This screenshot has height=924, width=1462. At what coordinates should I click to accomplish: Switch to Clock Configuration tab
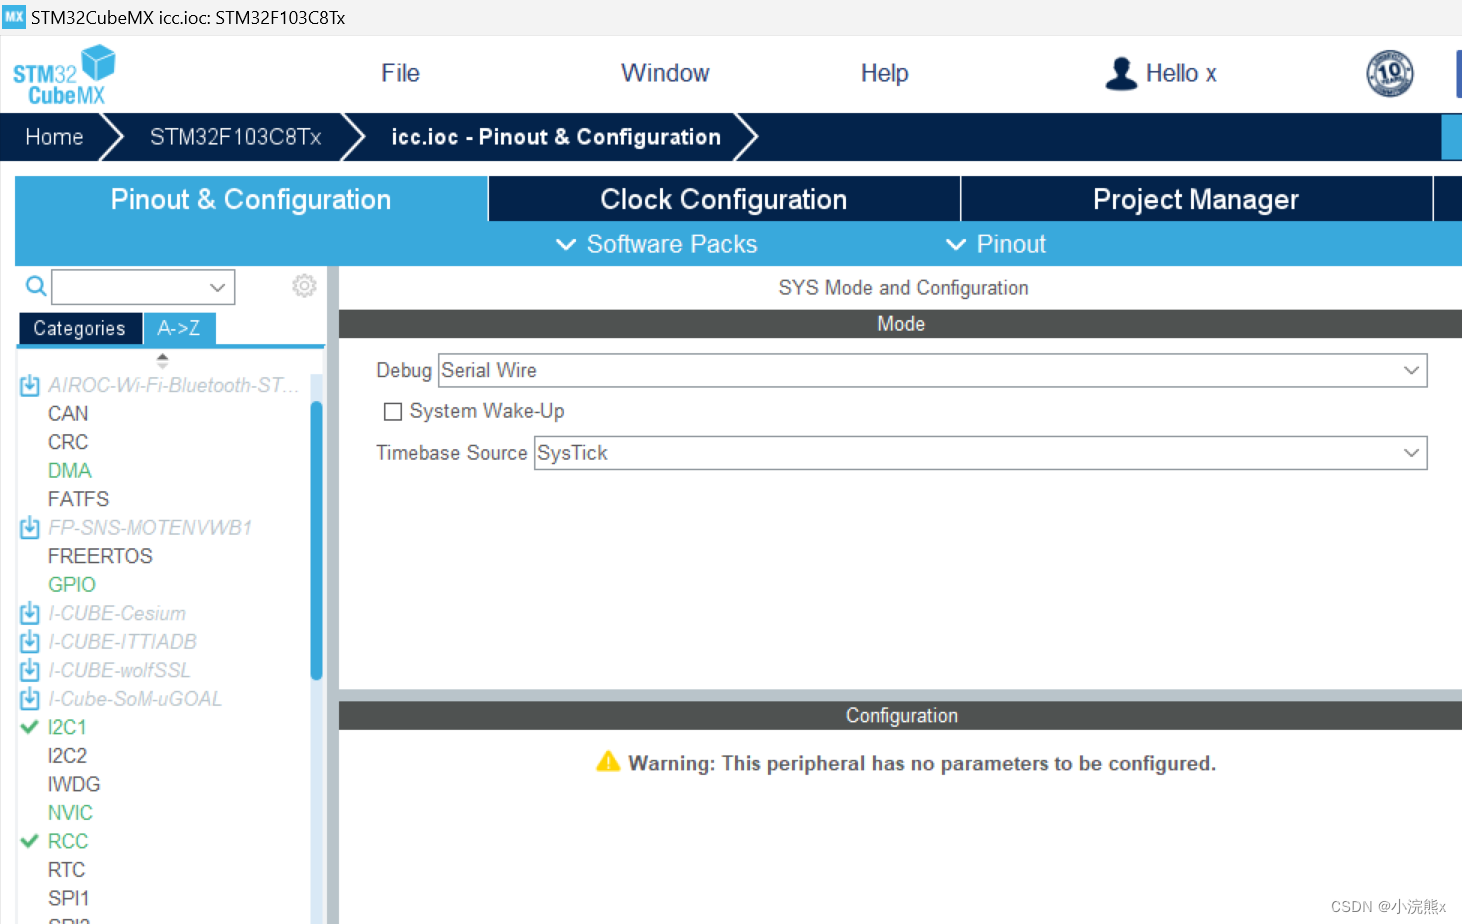click(x=724, y=199)
